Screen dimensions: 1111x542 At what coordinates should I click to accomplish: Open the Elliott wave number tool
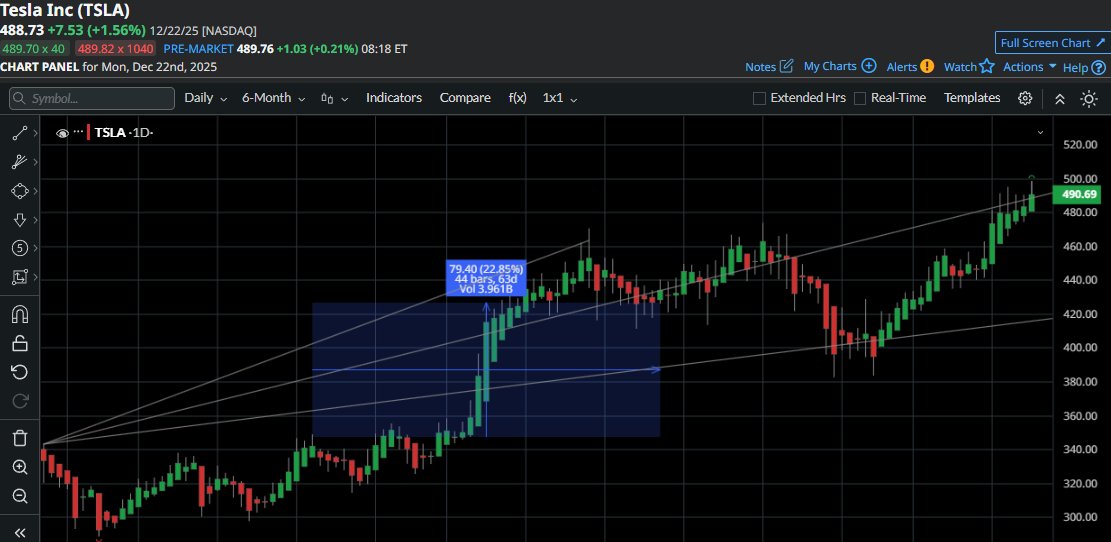tap(20, 248)
